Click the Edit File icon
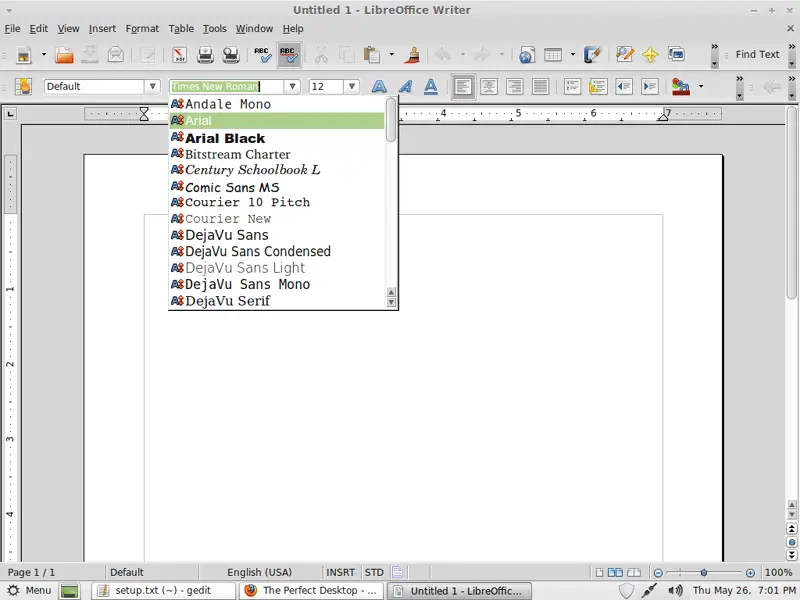 (148, 55)
